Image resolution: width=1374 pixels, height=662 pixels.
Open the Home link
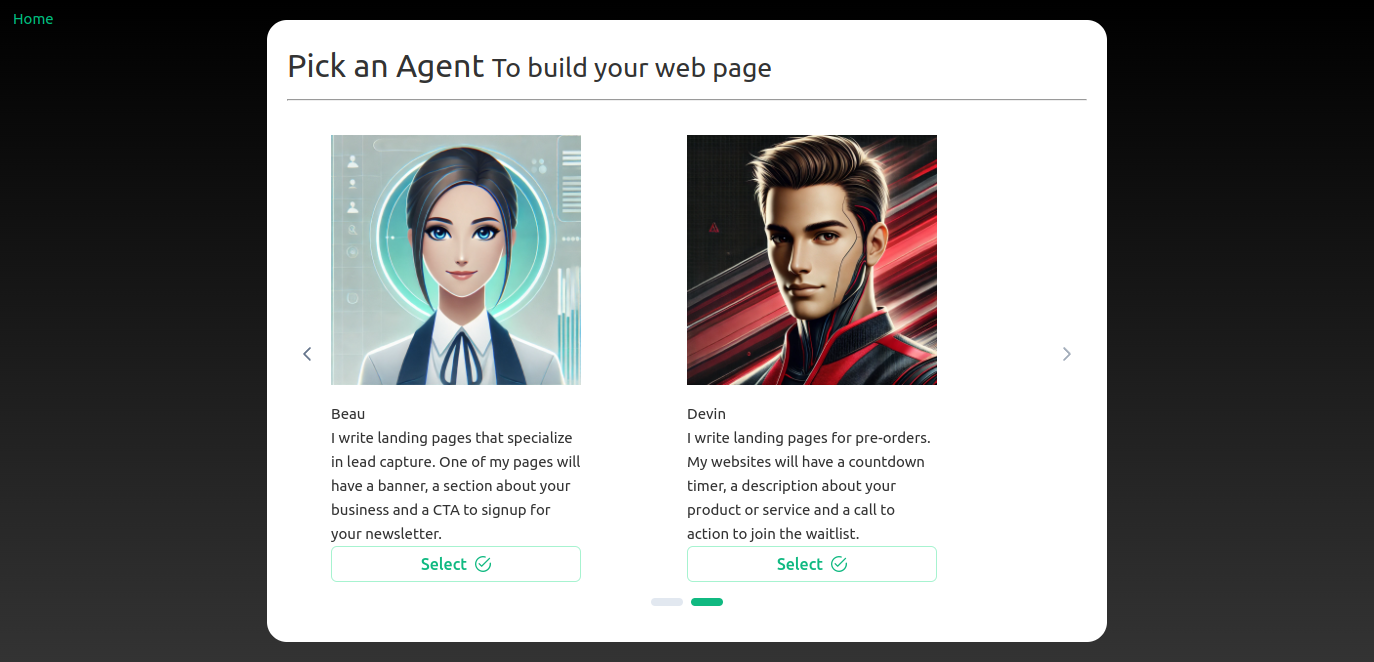33,19
